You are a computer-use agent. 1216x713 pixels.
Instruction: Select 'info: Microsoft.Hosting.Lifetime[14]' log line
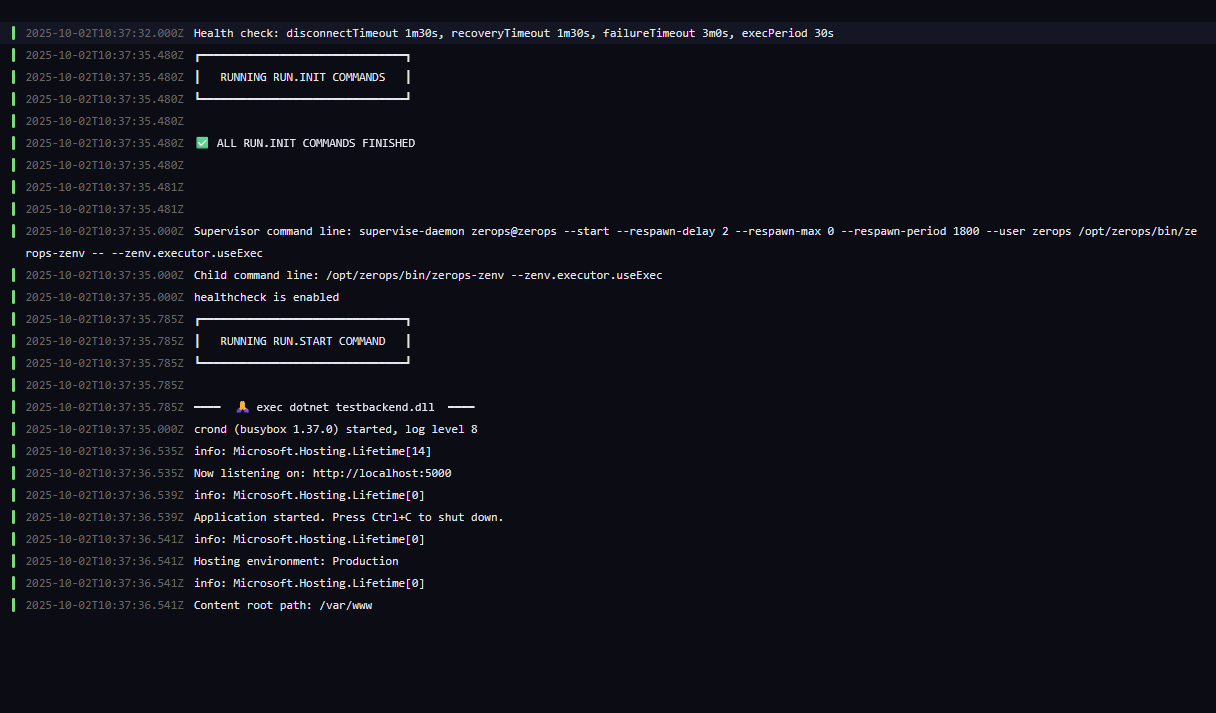coord(313,451)
